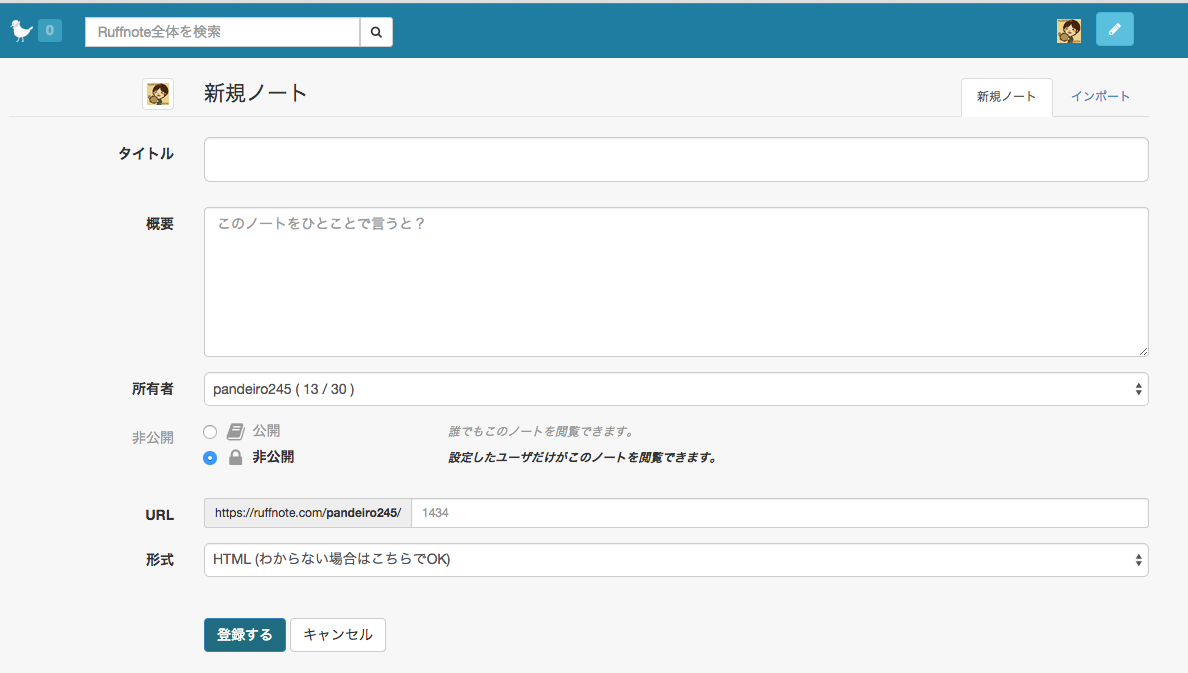
Task: Open the user avatar in the header
Action: click(1069, 31)
